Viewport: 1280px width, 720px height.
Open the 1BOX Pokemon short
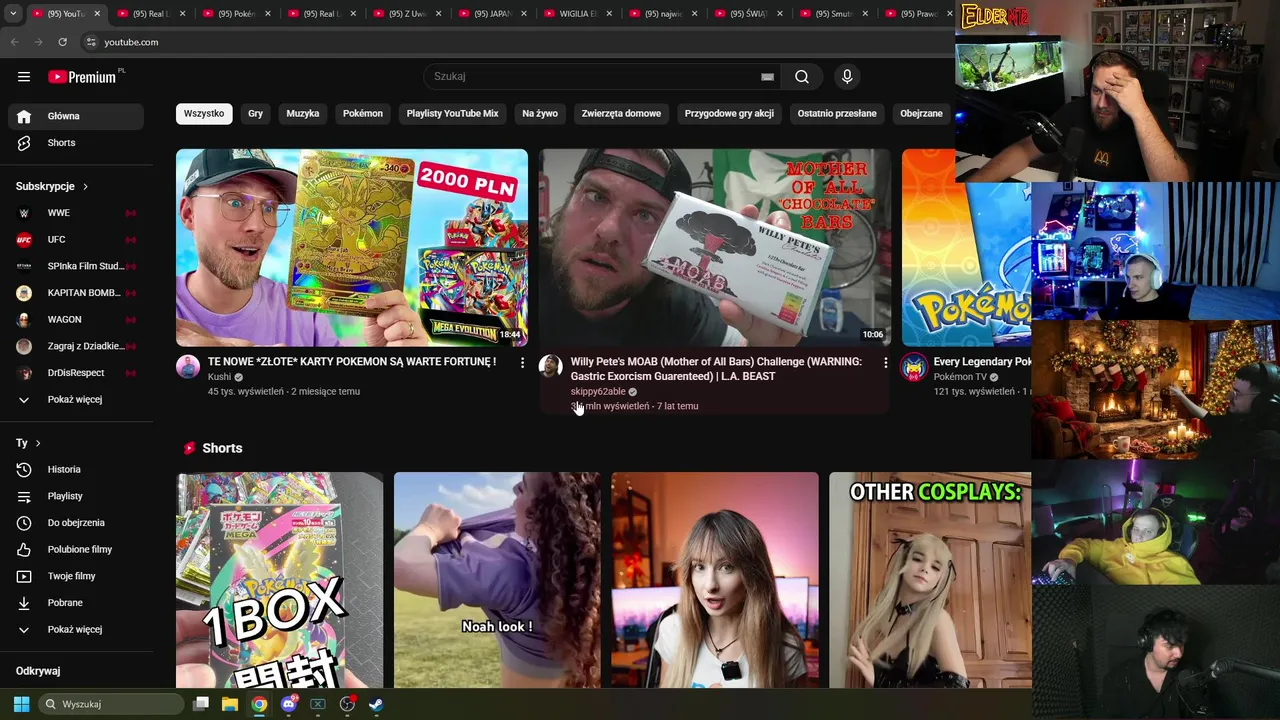(x=280, y=580)
